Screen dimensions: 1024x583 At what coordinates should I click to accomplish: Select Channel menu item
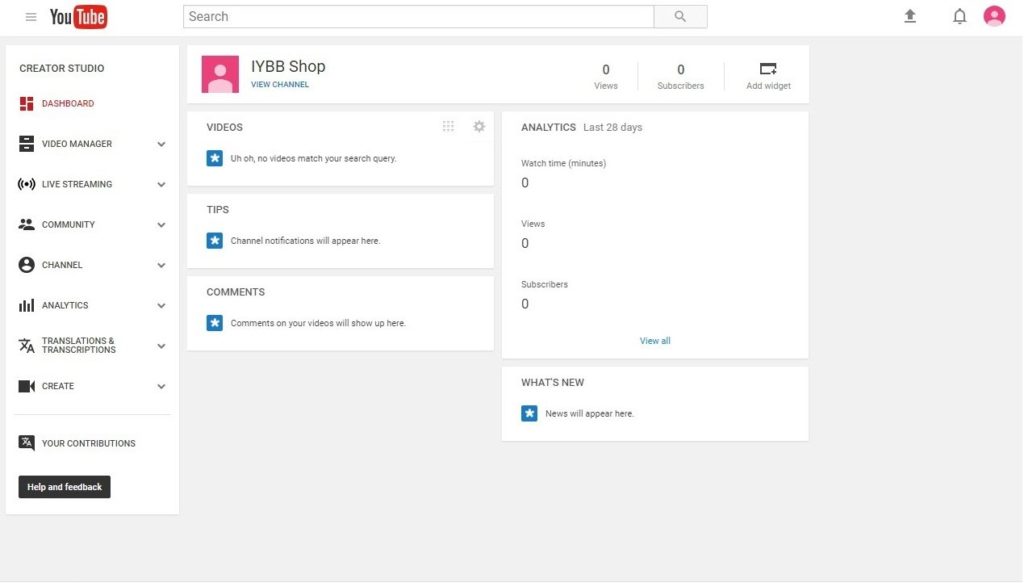pyautogui.click(x=62, y=265)
